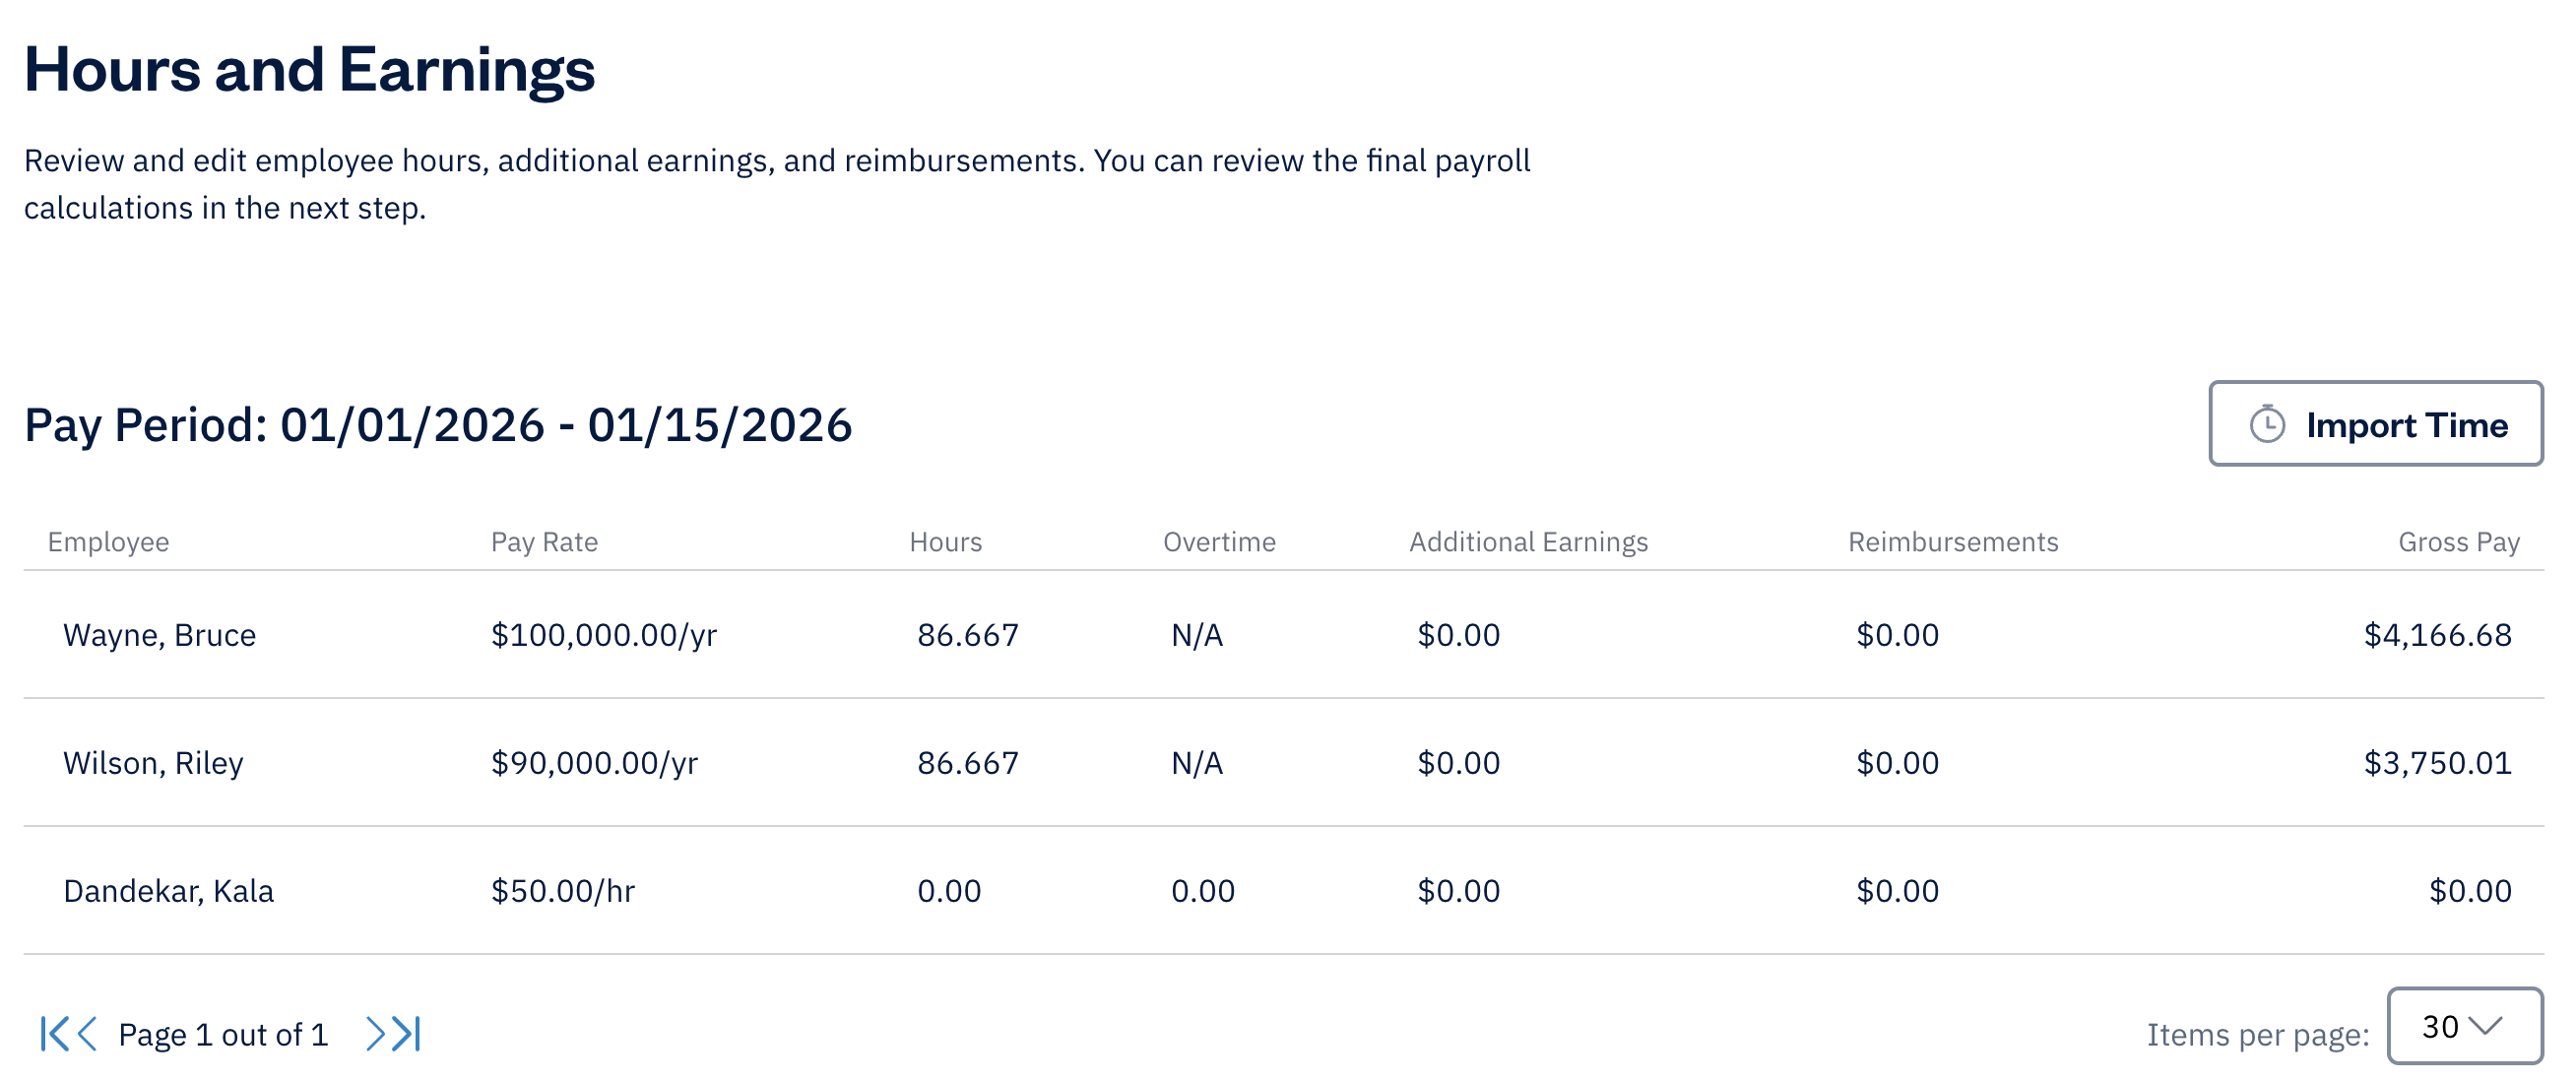2576x1081 pixels.
Task: Click Additional Earnings amount for Wayne, Bruce
Action: [1455, 634]
